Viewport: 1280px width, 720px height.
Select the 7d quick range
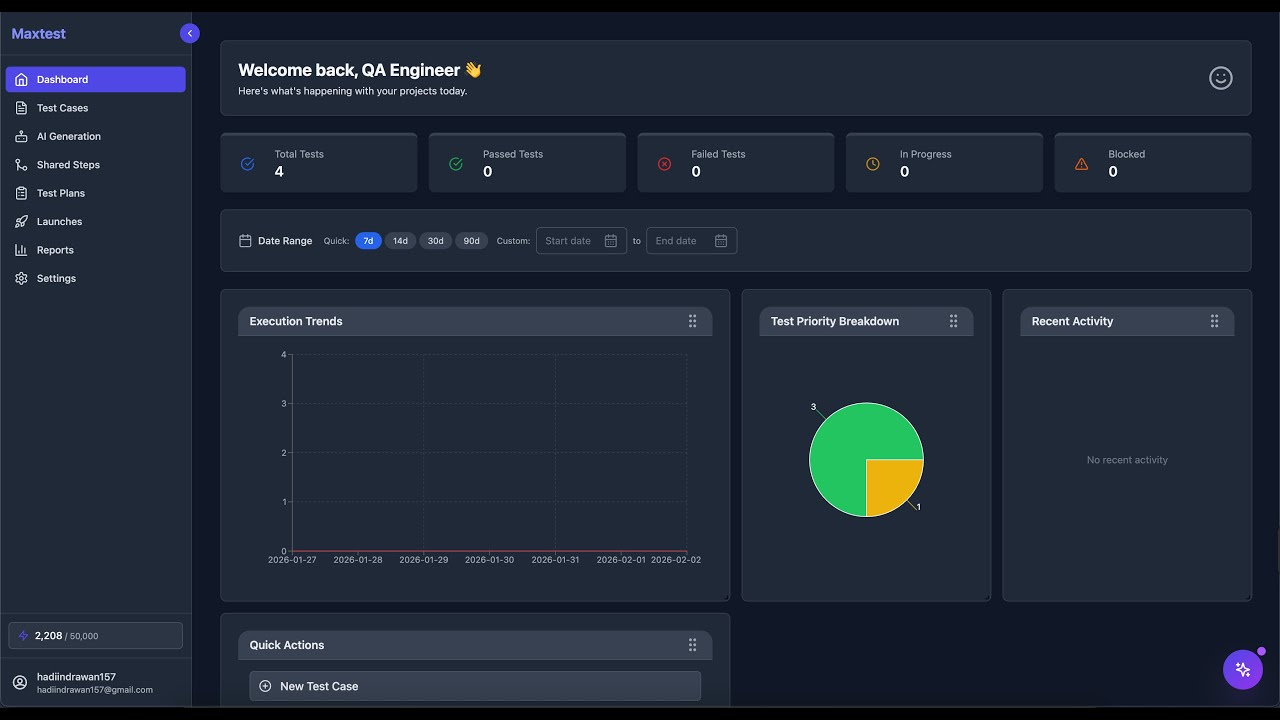point(368,241)
